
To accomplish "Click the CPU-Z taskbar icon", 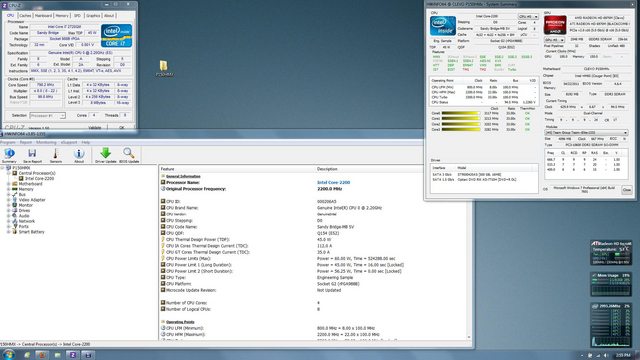I will tap(73, 355).
